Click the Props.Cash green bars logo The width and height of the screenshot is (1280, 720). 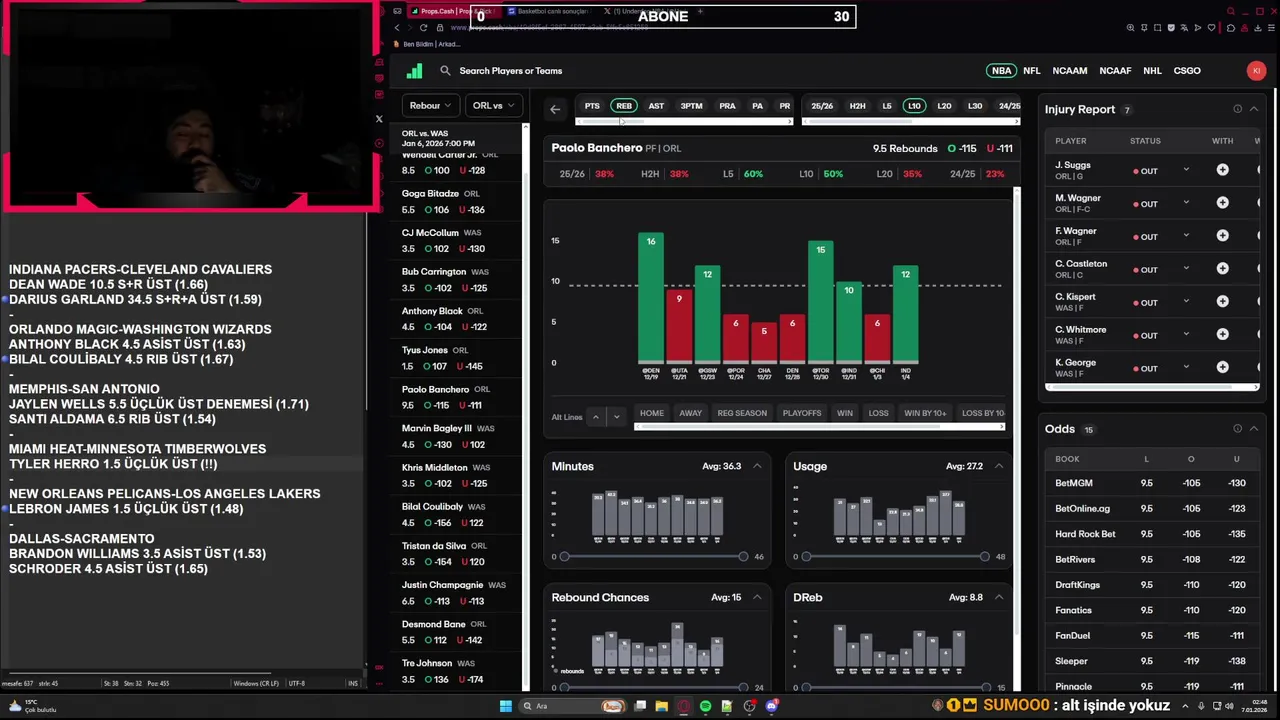(x=414, y=71)
